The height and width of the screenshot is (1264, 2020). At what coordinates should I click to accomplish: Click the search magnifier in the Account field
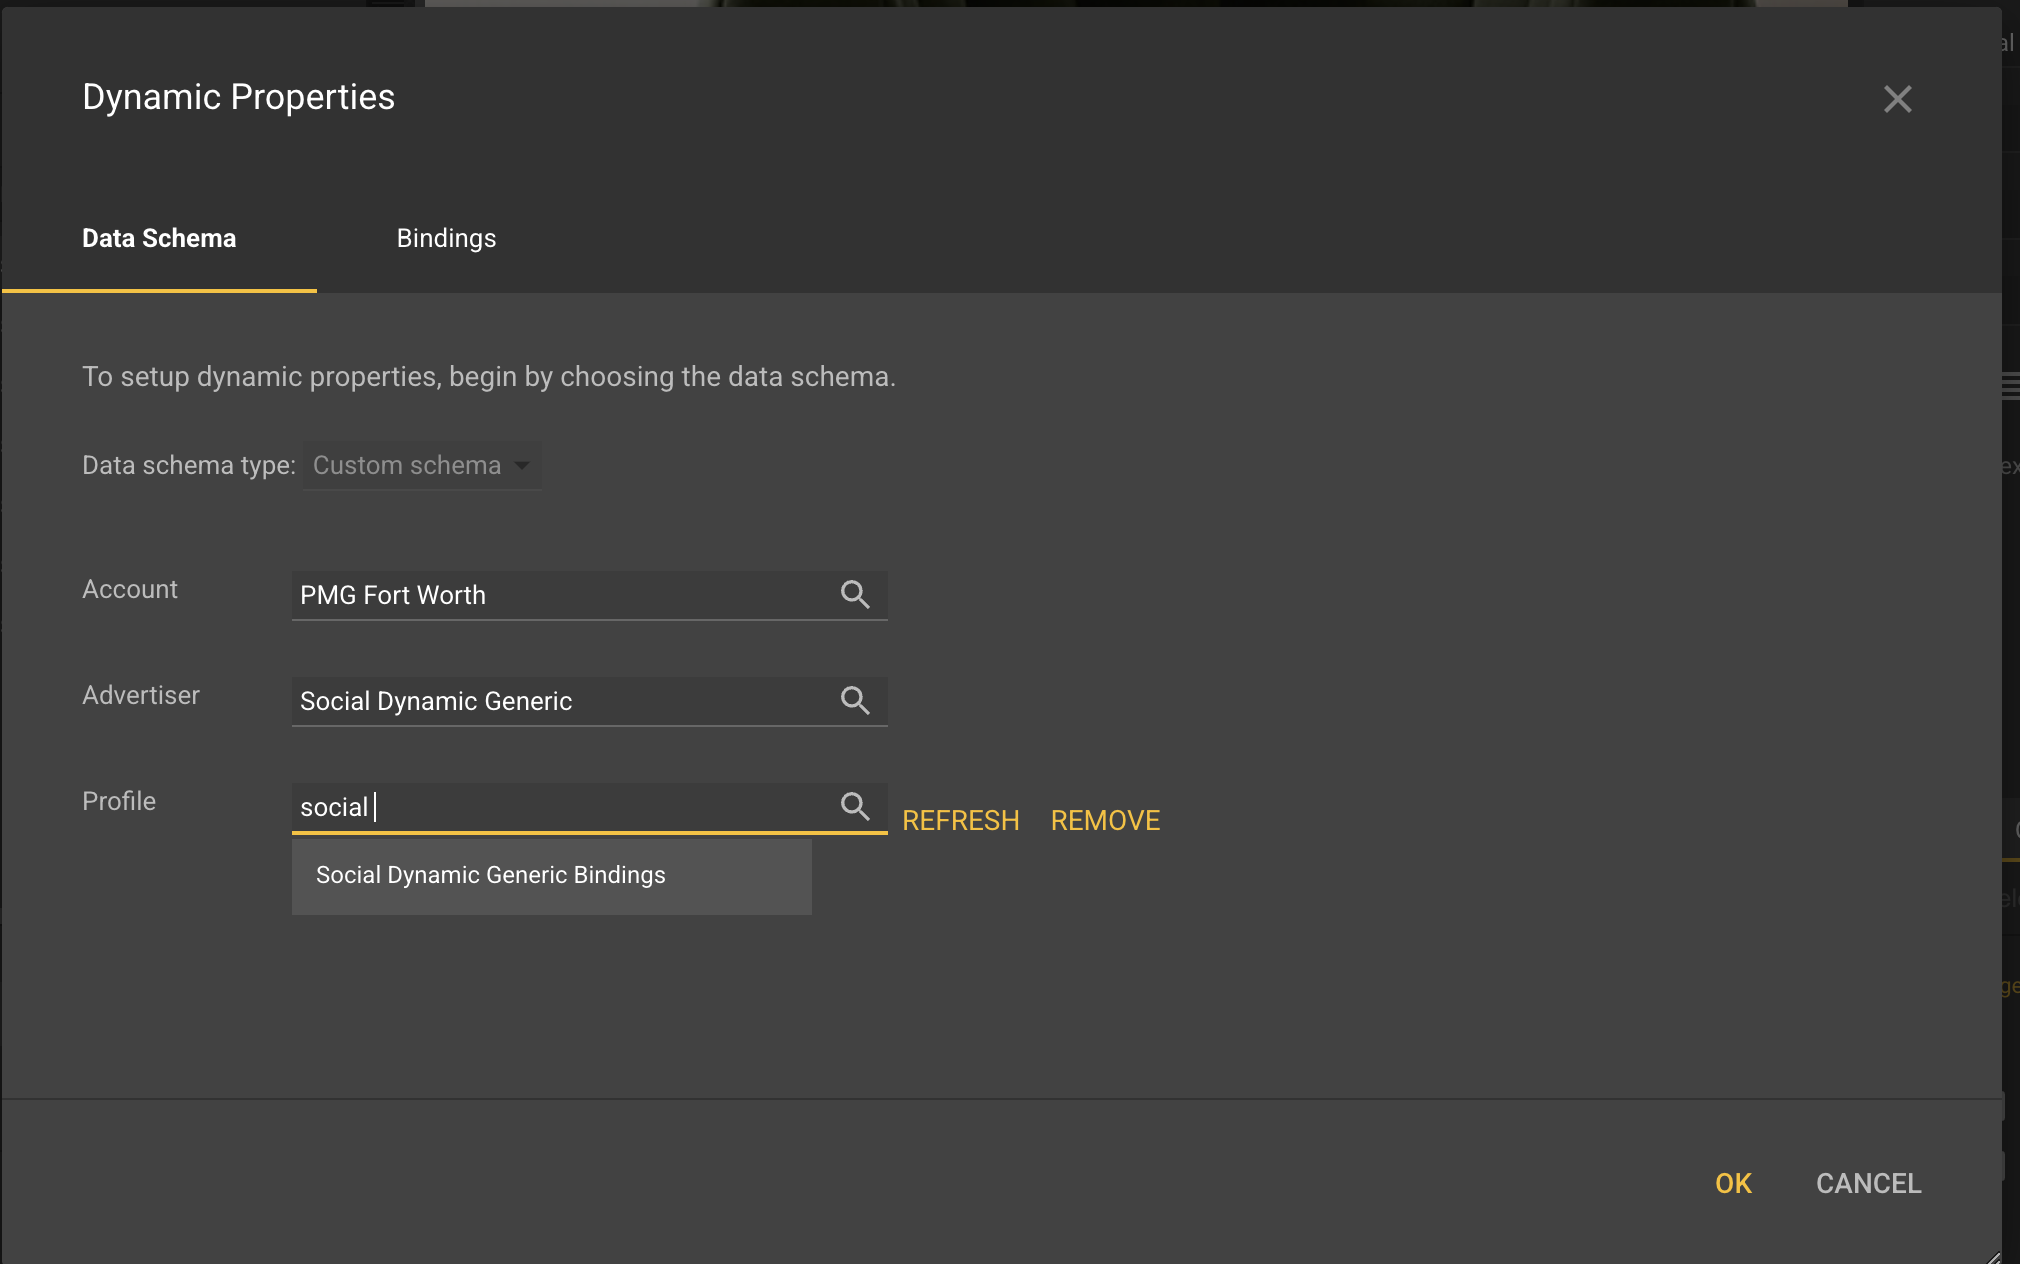[855, 595]
